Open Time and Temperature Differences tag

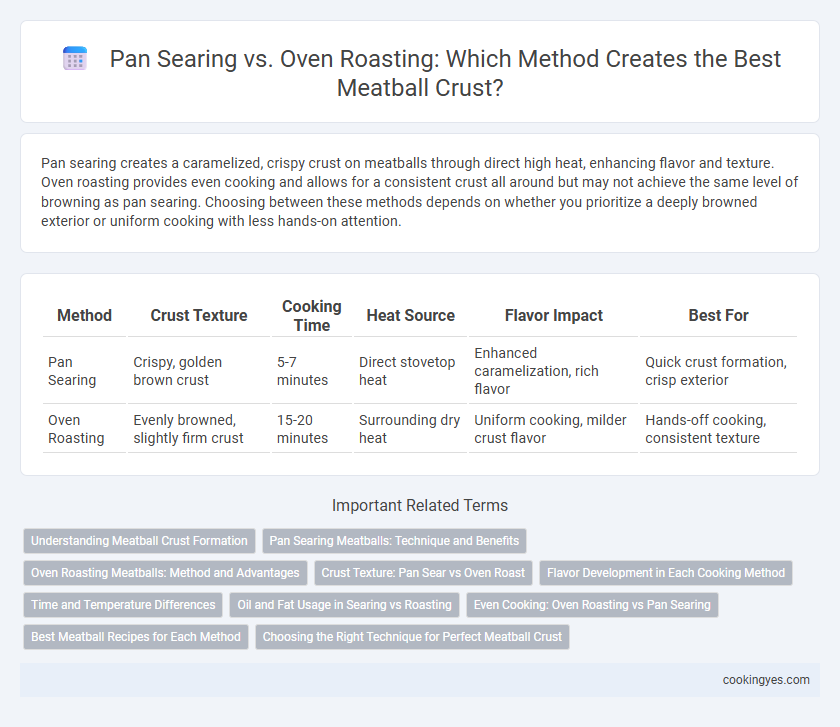(123, 605)
